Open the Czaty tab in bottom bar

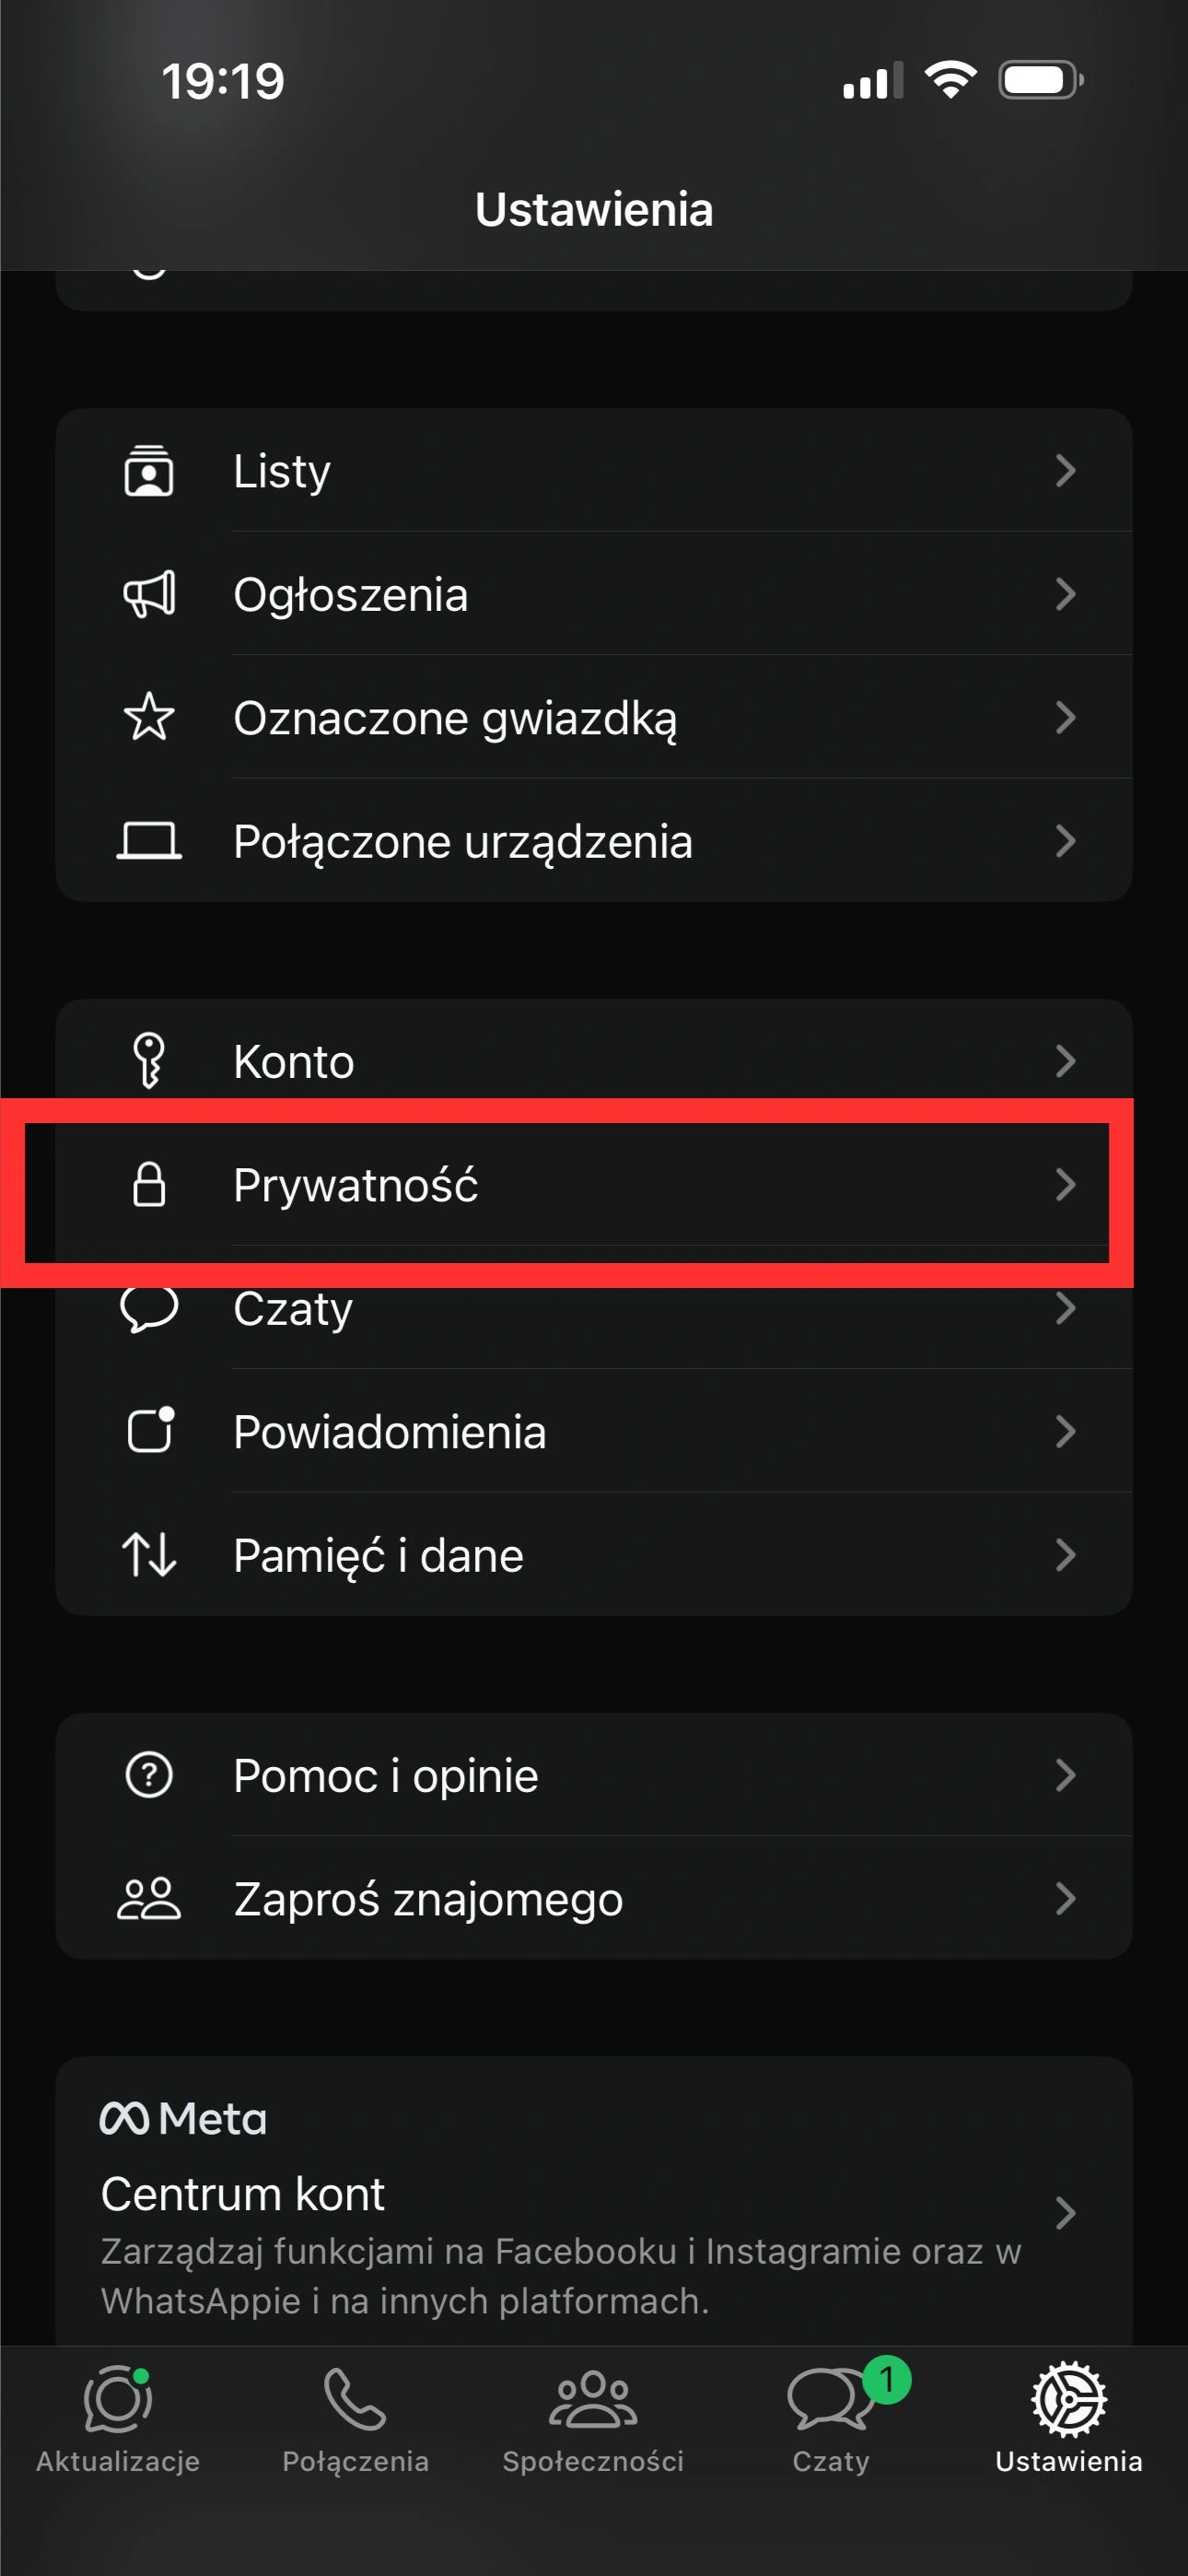[x=831, y=2419]
